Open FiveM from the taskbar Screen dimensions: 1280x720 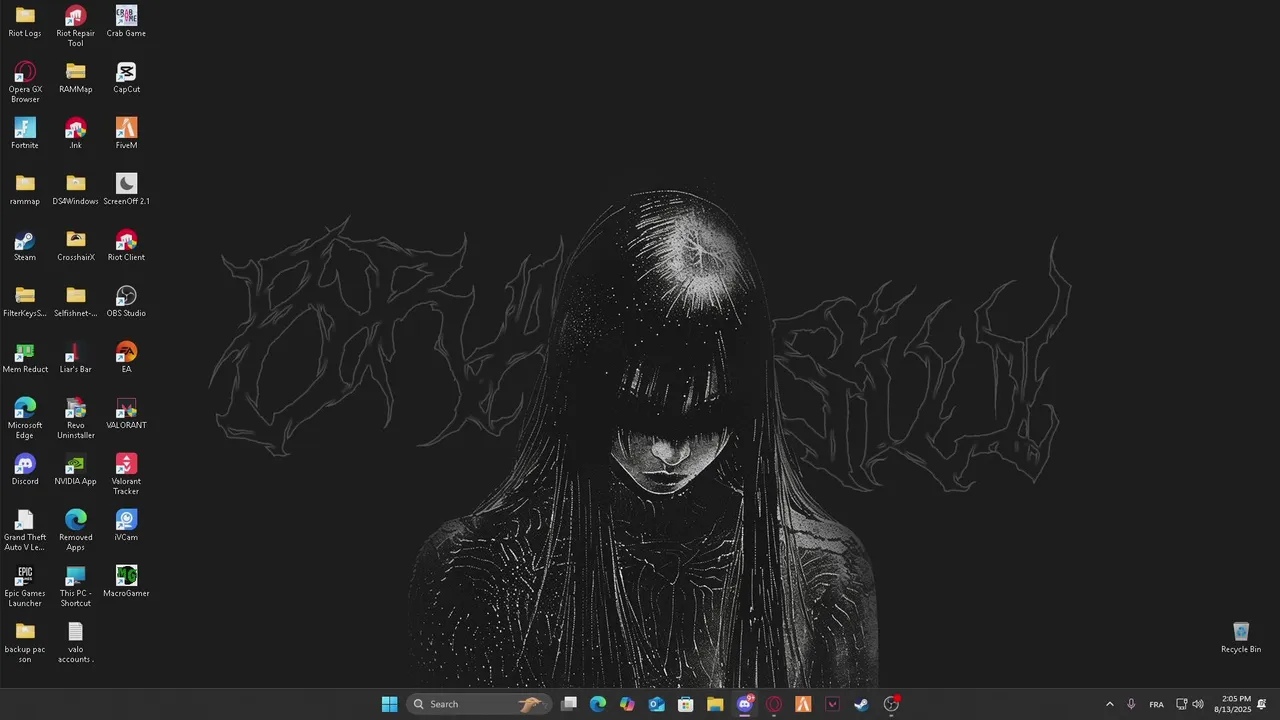pos(803,704)
